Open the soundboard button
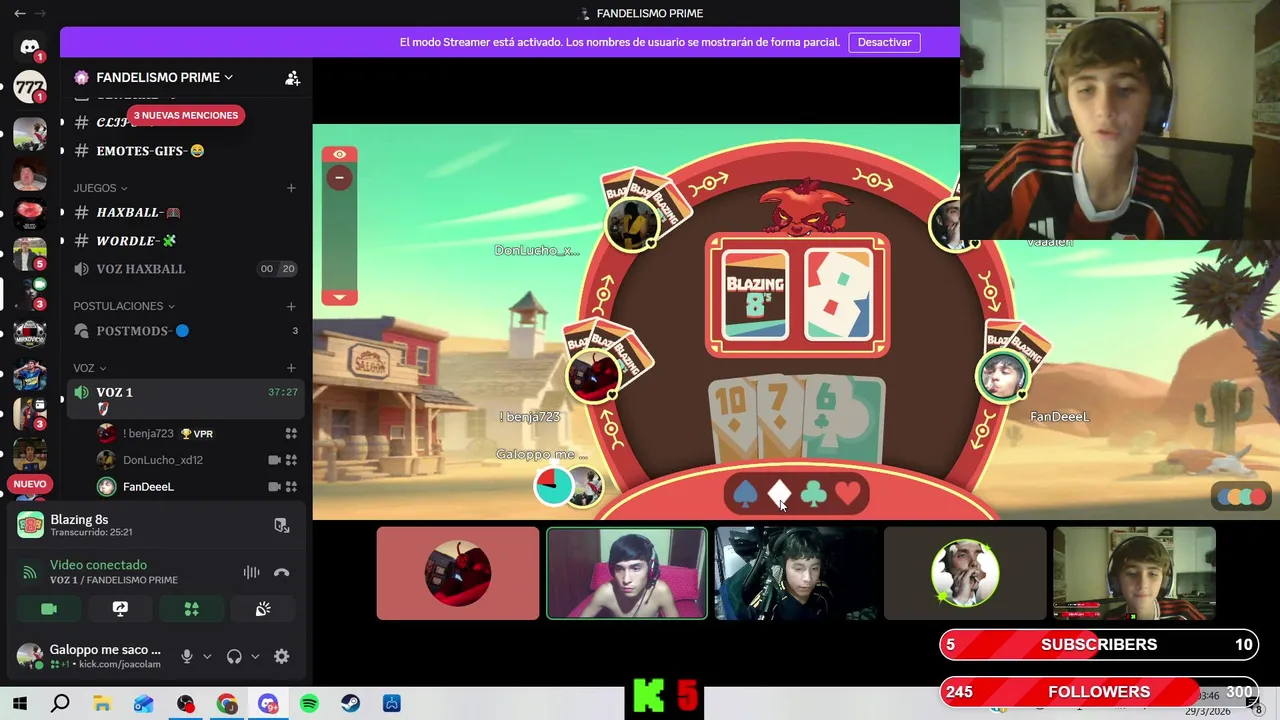 [x=263, y=609]
